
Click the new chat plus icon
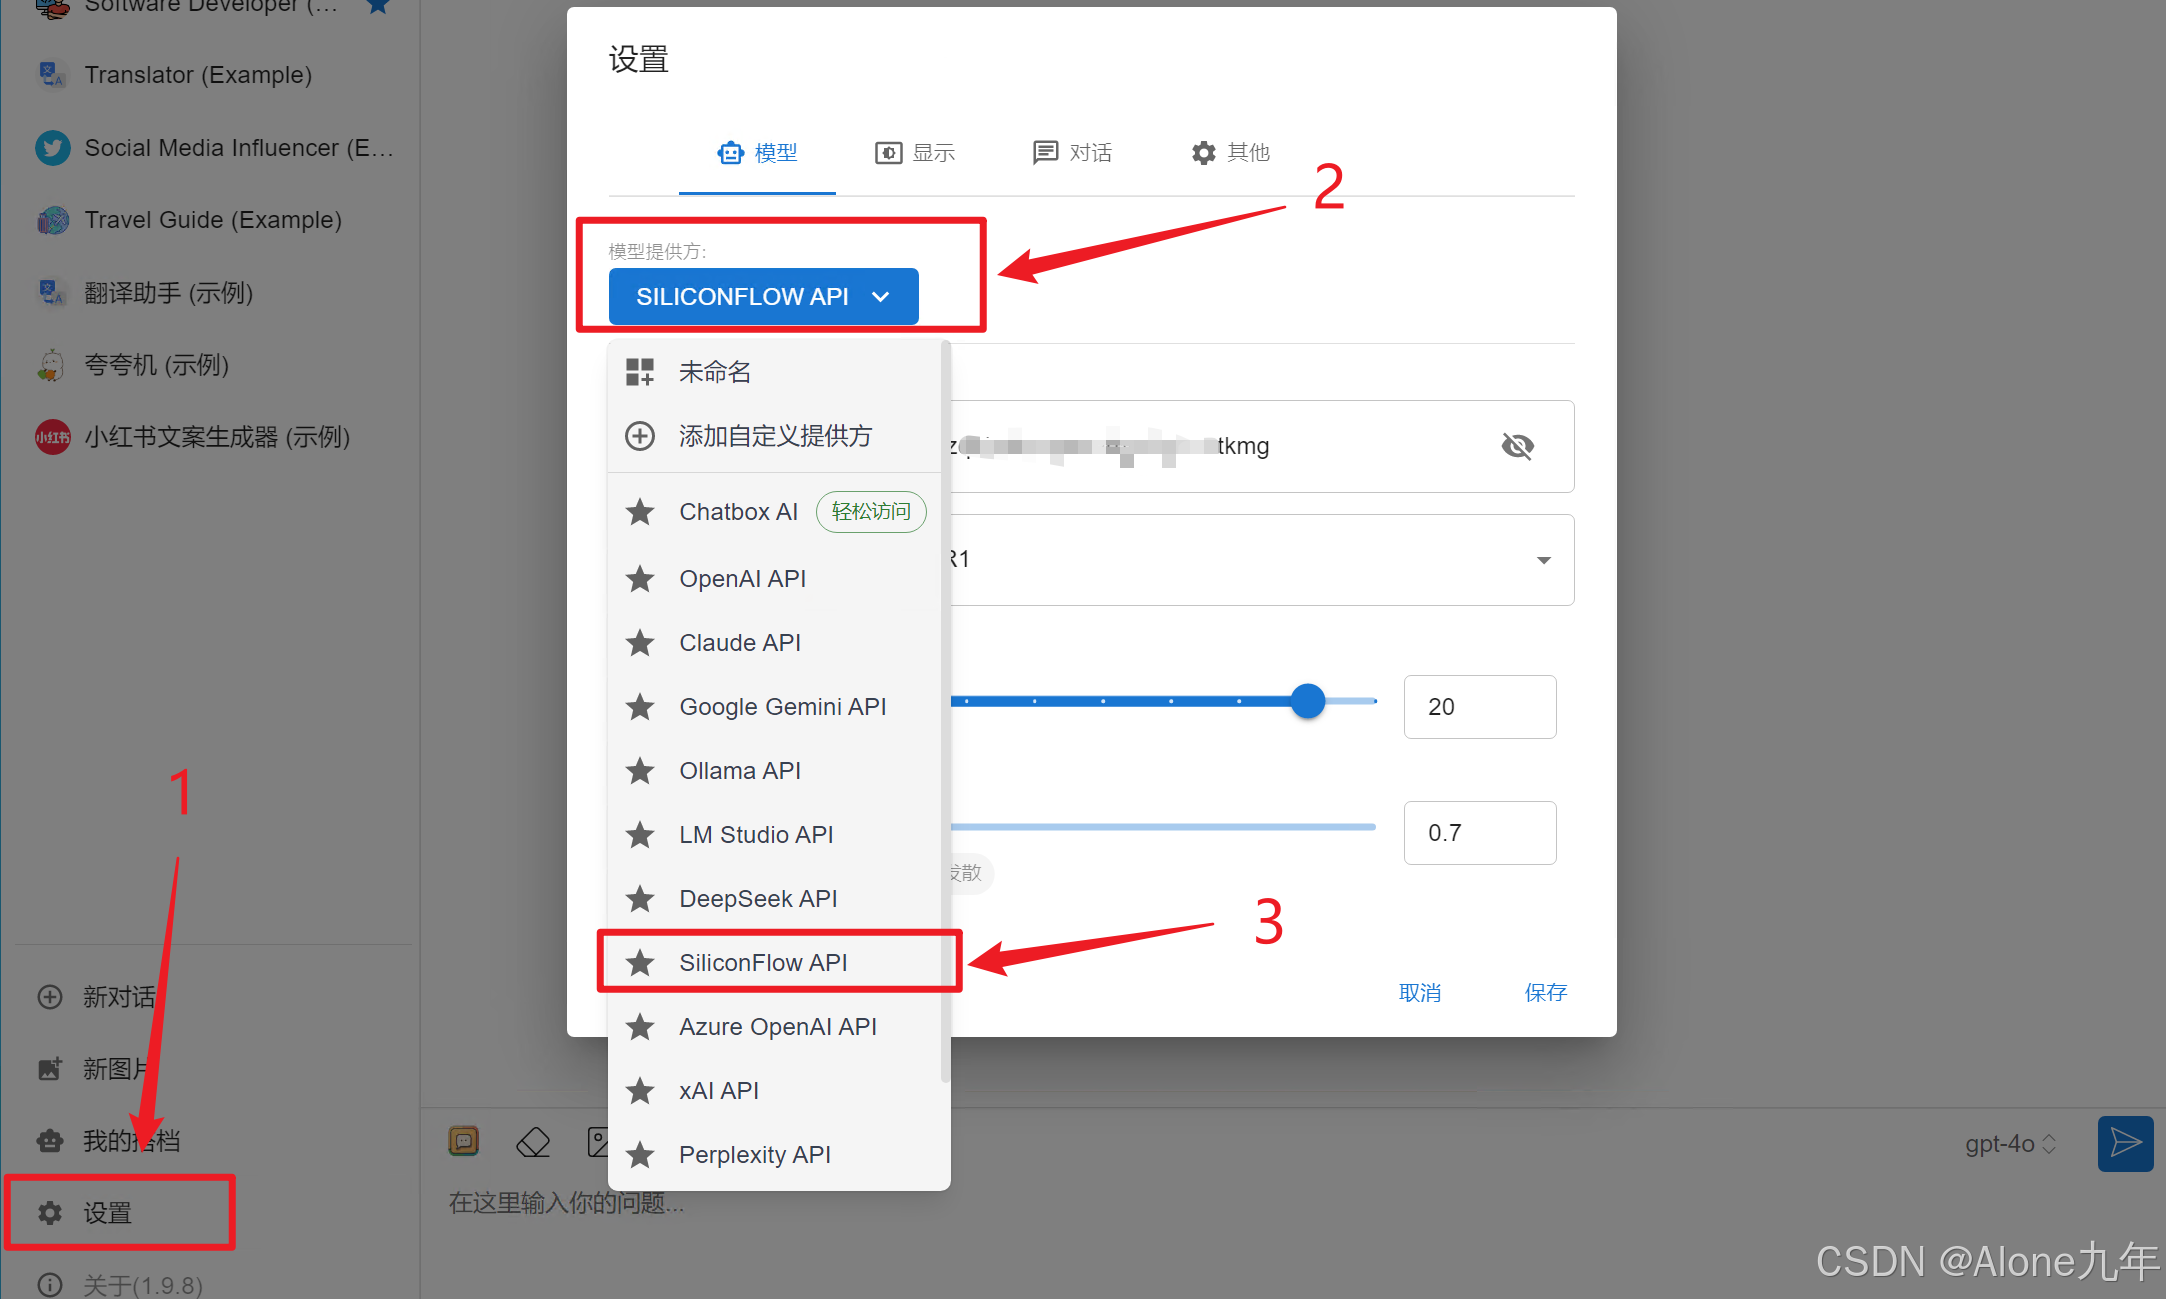pyautogui.click(x=50, y=997)
